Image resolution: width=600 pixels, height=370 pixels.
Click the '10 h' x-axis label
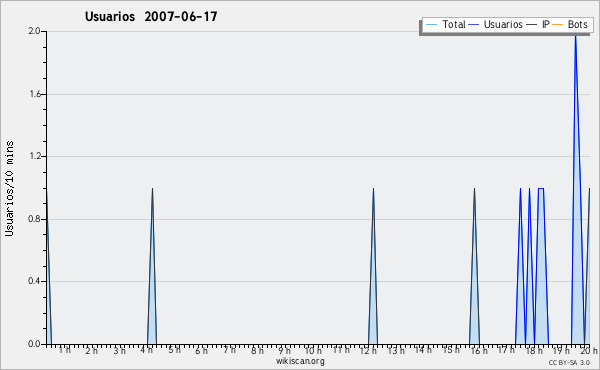click(x=313, y=350)
